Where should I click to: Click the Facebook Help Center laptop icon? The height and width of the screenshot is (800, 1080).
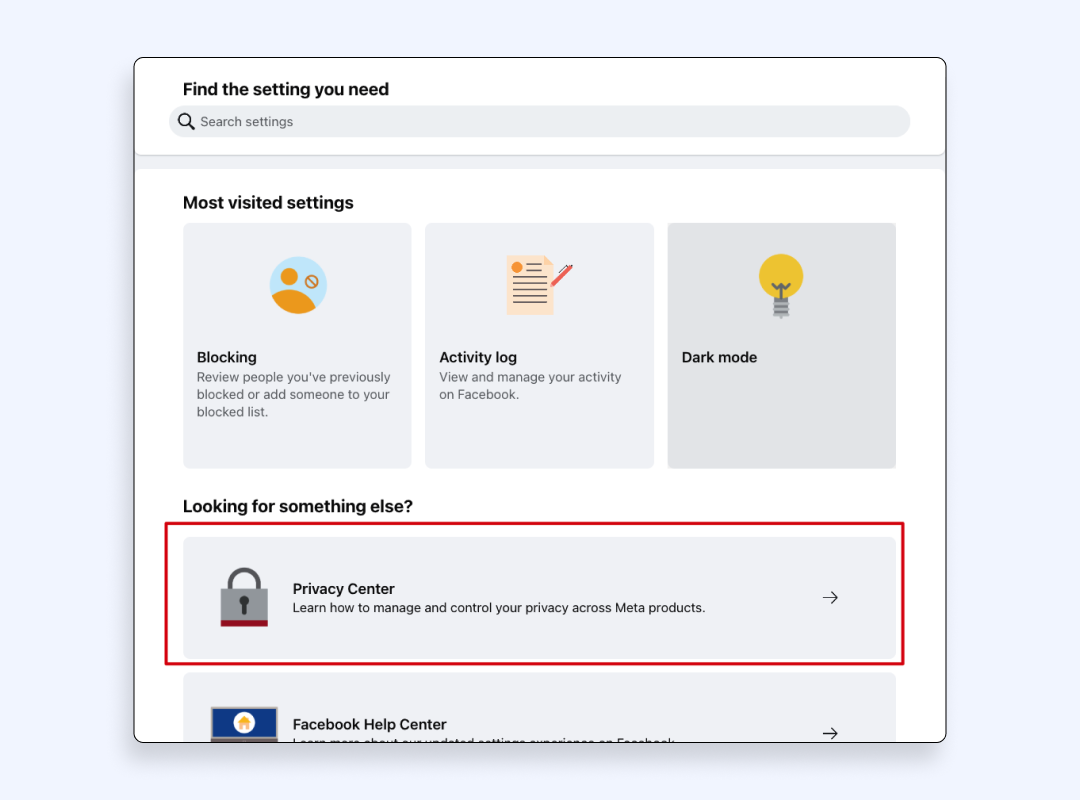(x=244, y=725)
